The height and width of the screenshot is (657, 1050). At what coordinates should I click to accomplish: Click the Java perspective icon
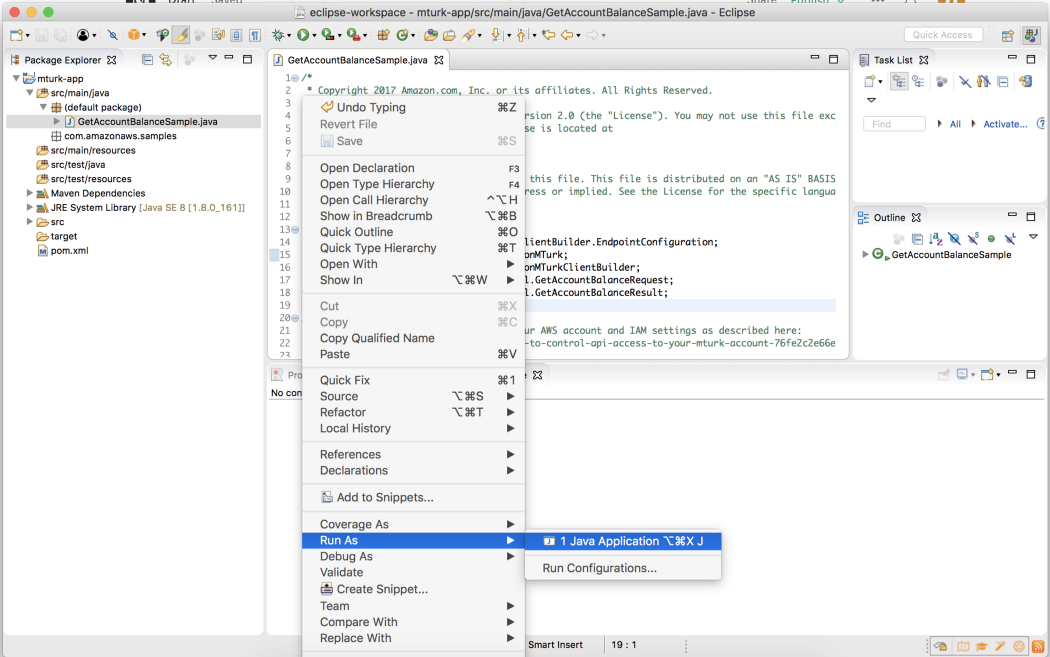(1031, 35)
